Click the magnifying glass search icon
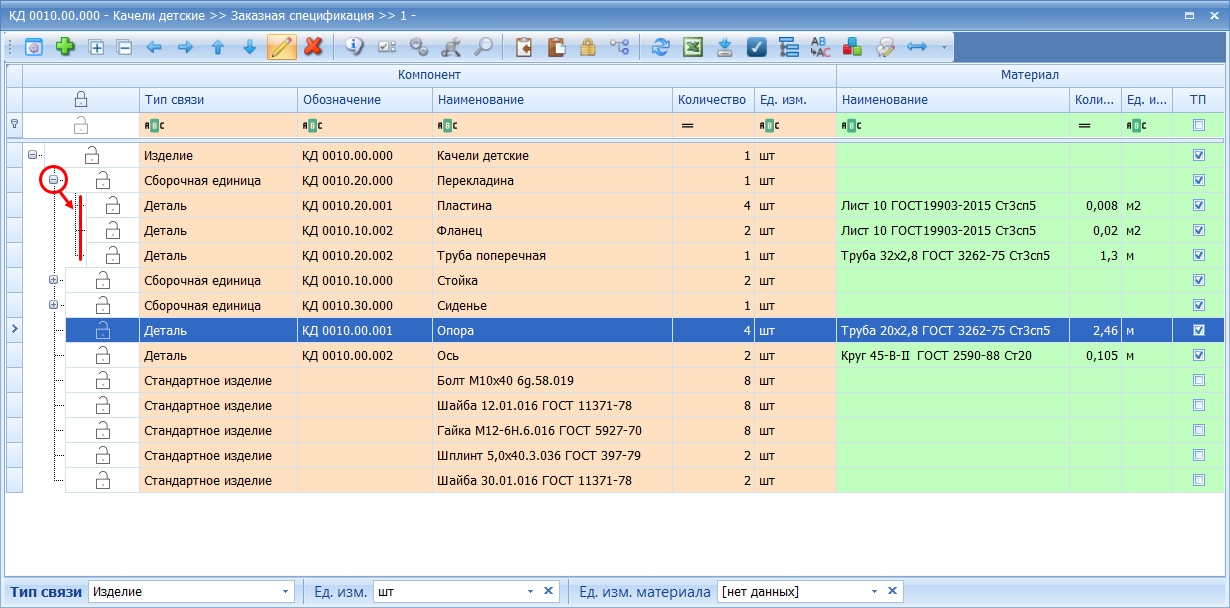The image size is (1230, 608). coord(483,47)
